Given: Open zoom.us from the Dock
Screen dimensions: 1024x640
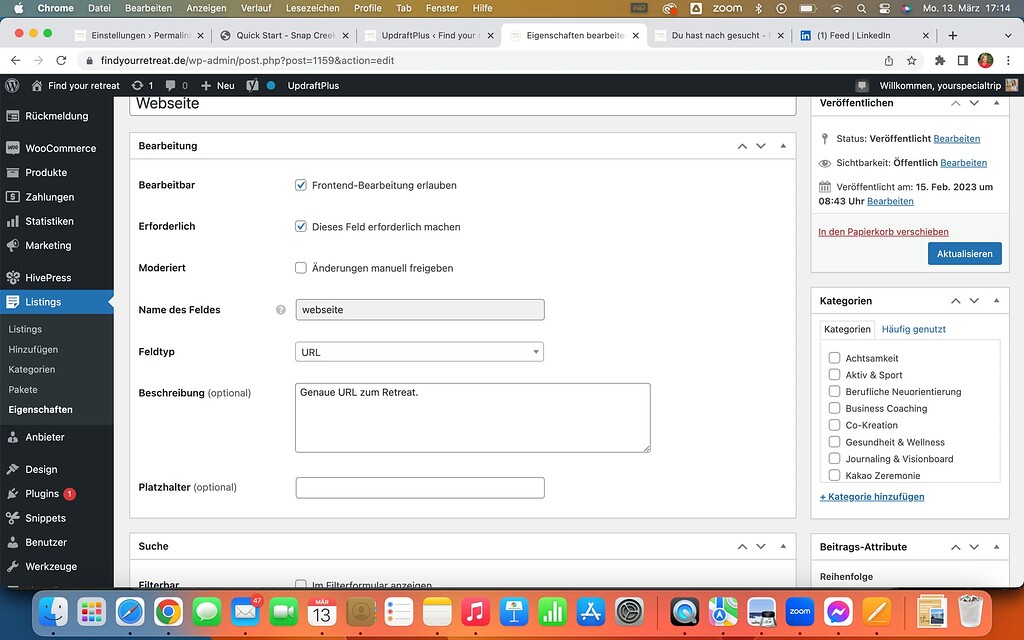Looking at the screenshot, I should click(x=799, y=613).
